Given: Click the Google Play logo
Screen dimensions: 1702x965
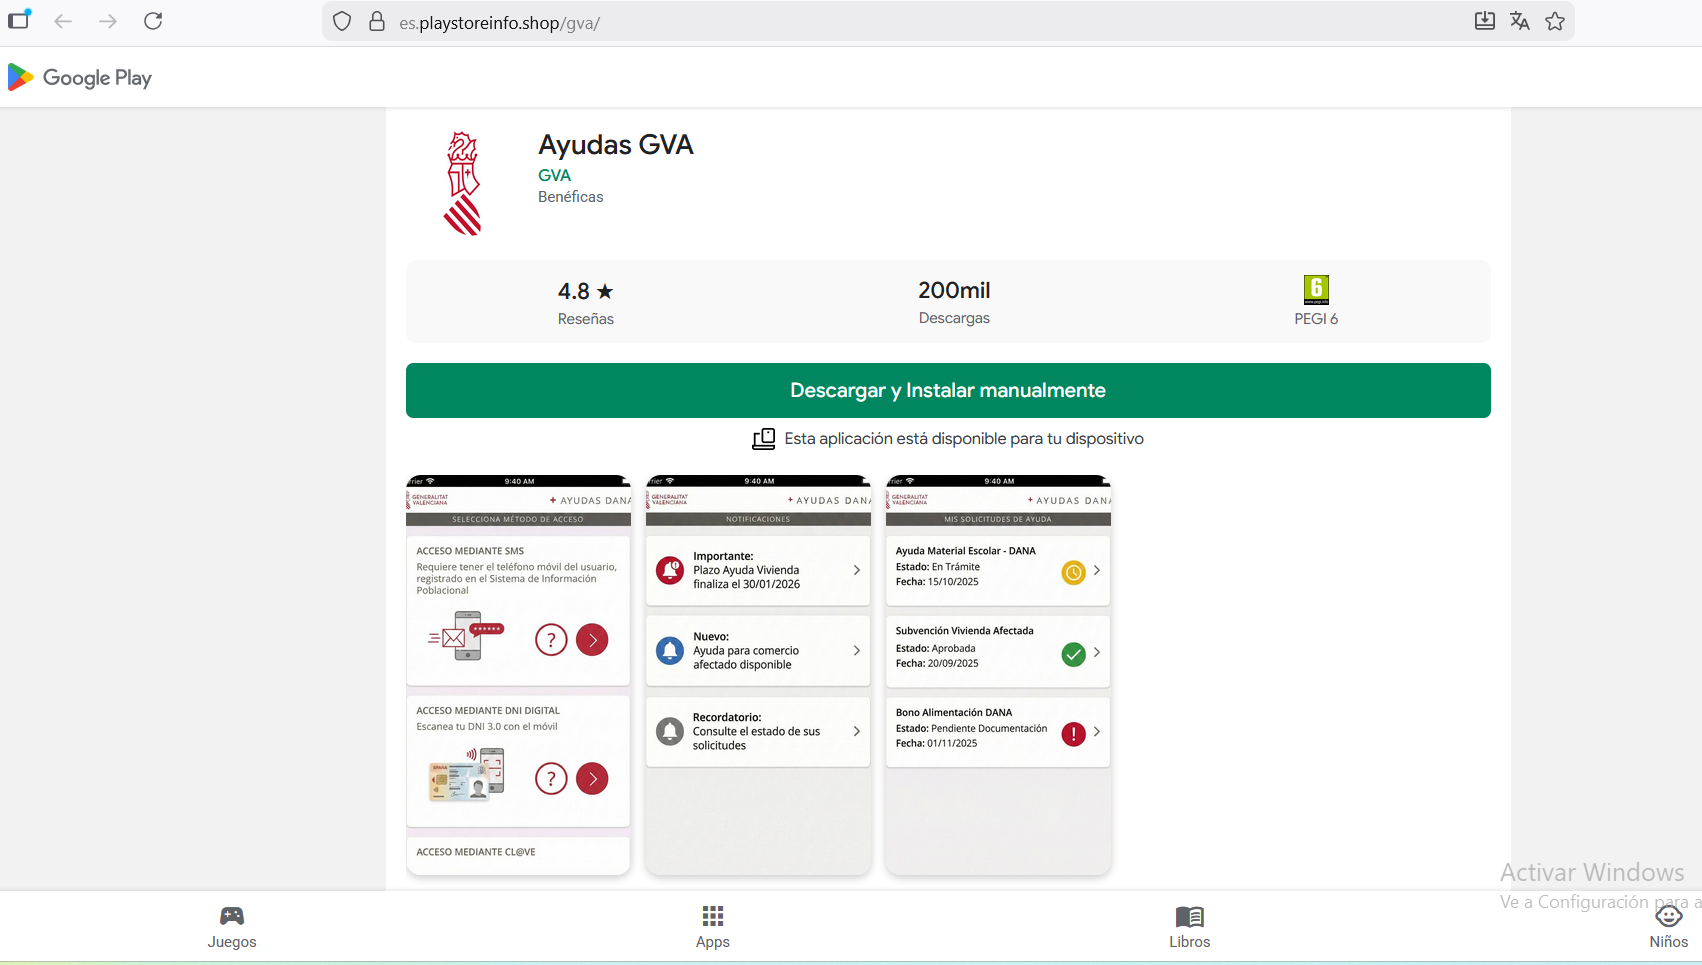Looking at the screenshot, I should [x=80, y=77].
